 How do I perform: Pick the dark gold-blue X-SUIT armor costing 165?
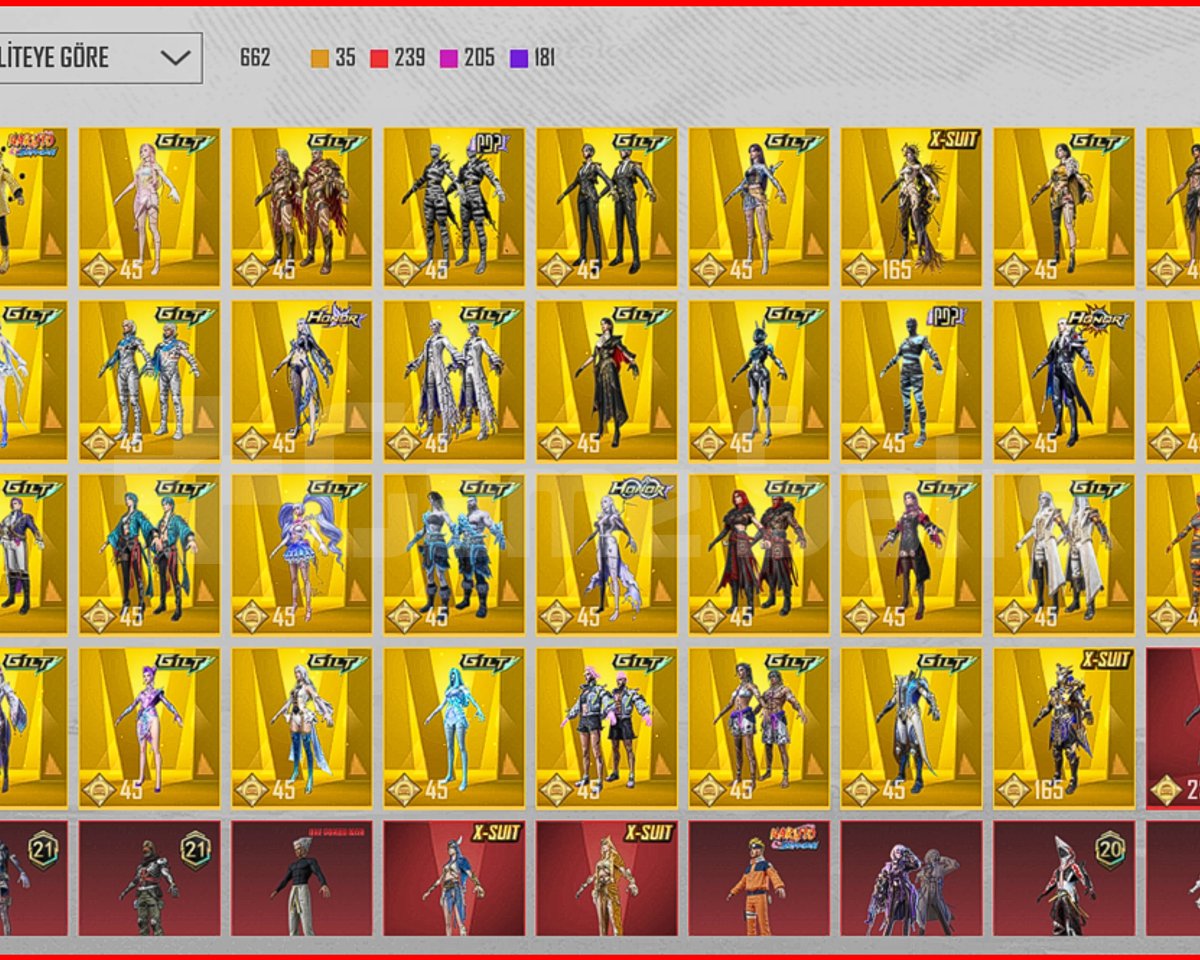(1064, 729)
